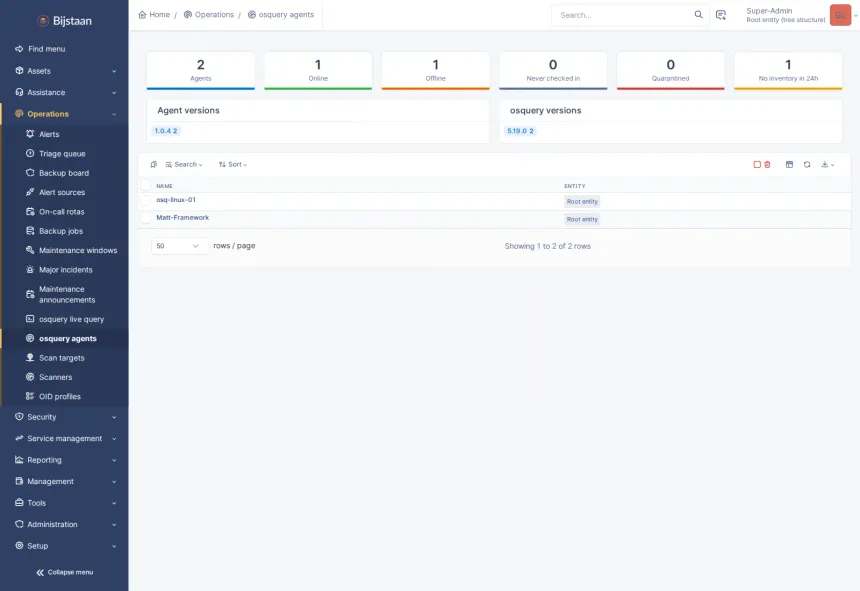This screenshot has height=591, width=860.
Task: Open the Sort dropdown
Action: (x=233, y=164)
